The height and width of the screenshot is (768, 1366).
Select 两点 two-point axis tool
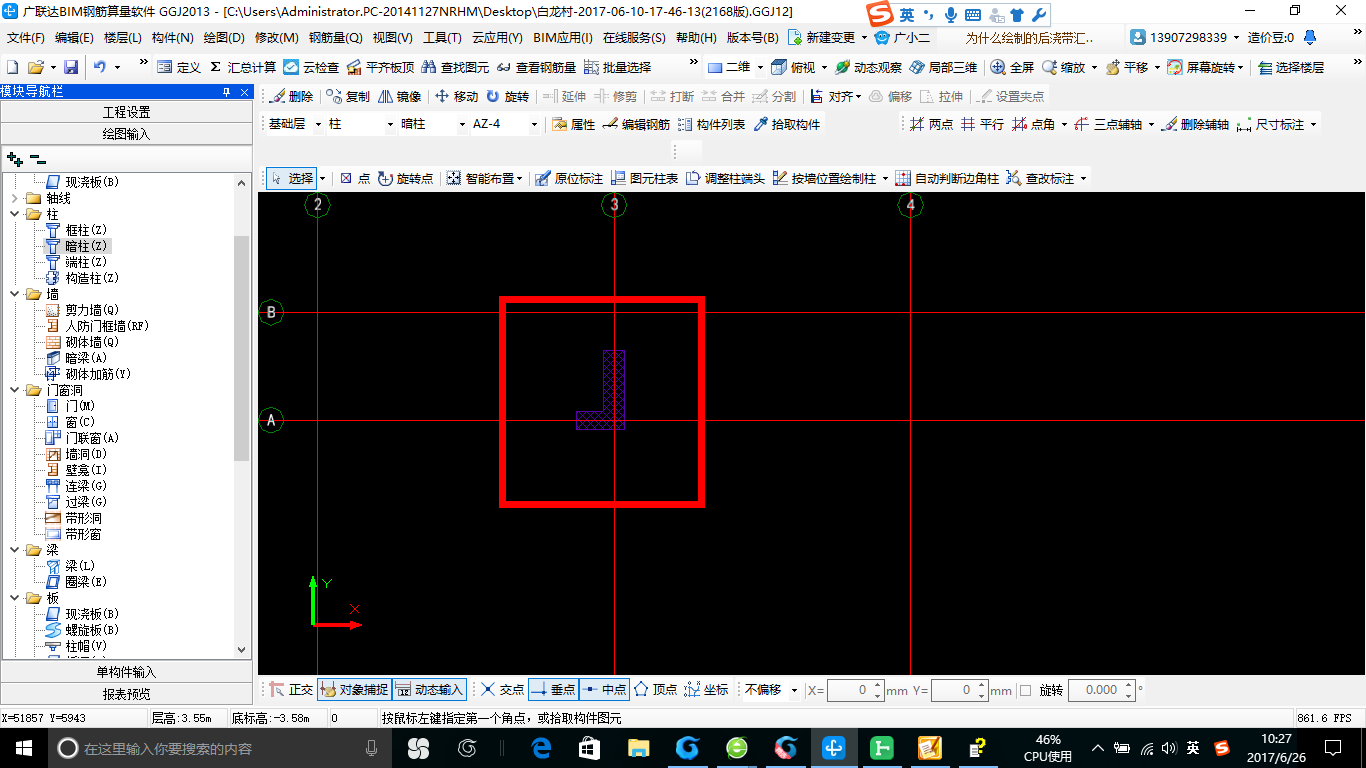coord(931,124)
